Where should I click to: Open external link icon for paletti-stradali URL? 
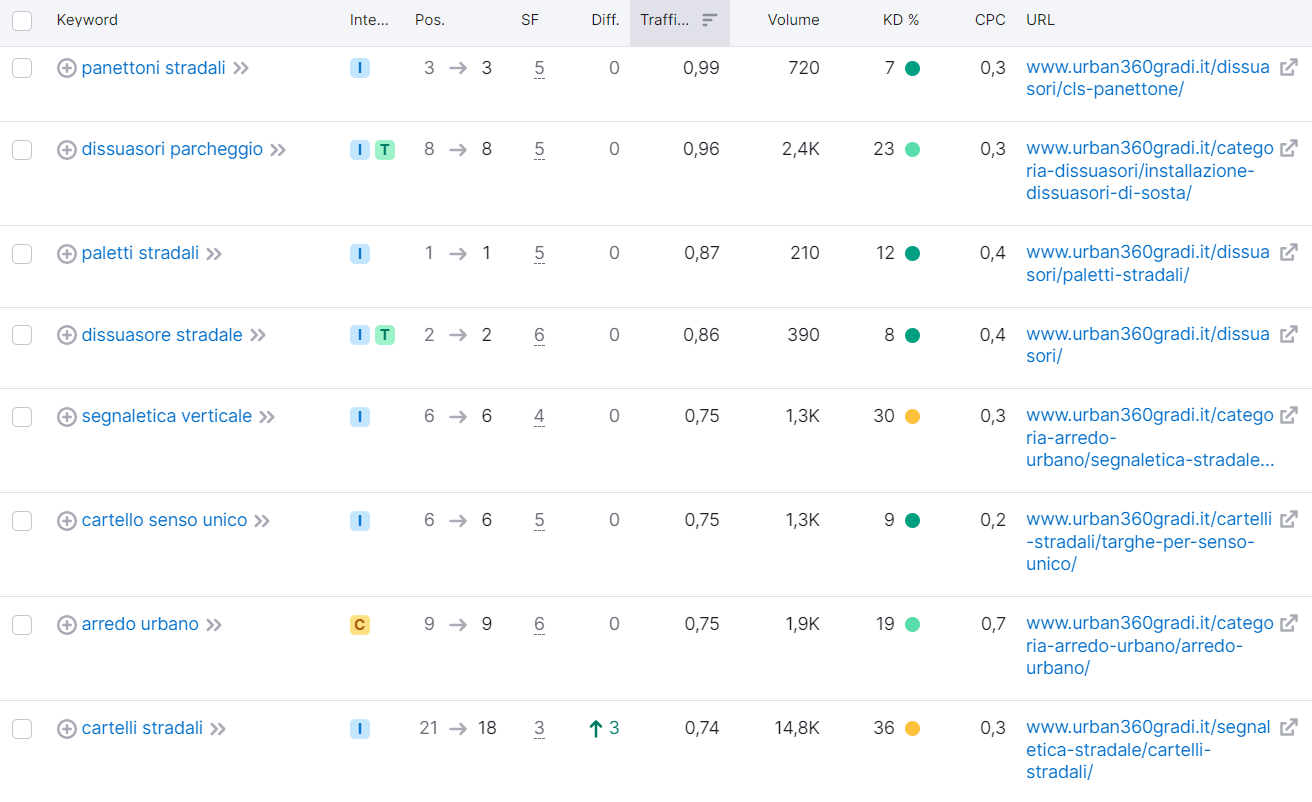[1289, 253]
